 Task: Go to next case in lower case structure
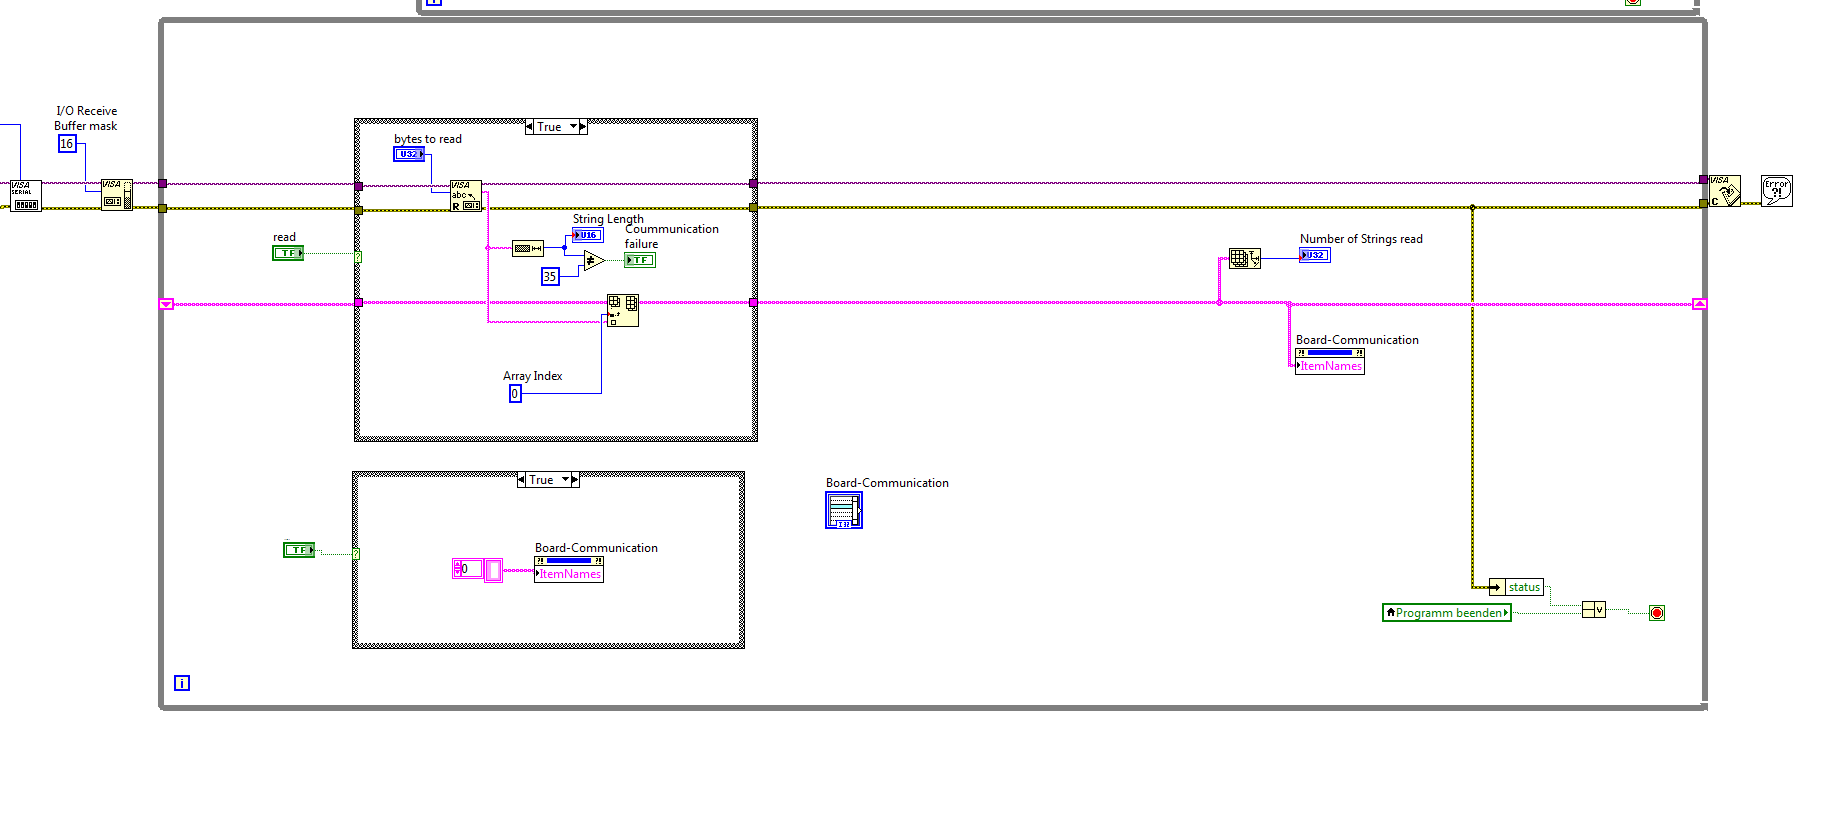click(x=575, y=480)
